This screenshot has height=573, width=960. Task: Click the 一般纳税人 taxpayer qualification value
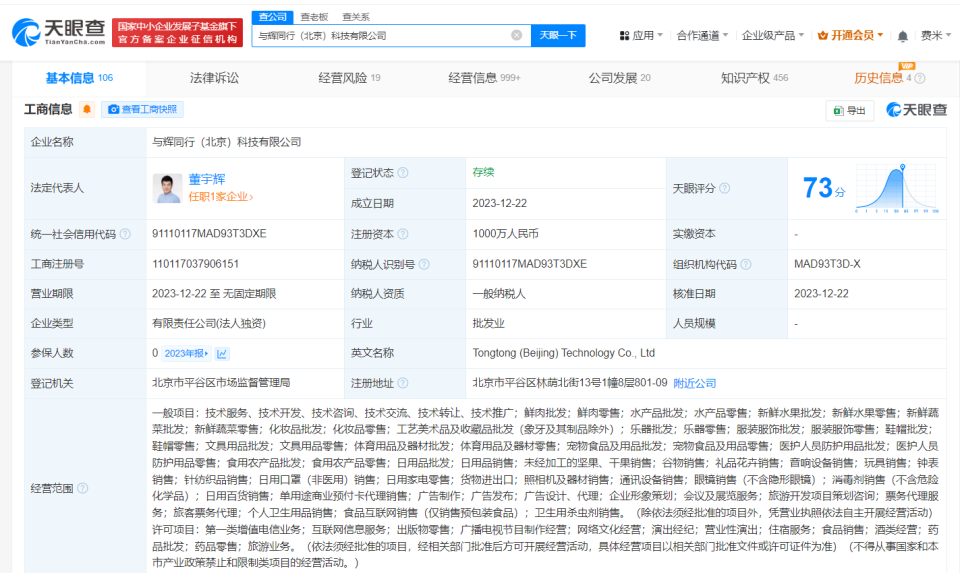coord(499,293)
